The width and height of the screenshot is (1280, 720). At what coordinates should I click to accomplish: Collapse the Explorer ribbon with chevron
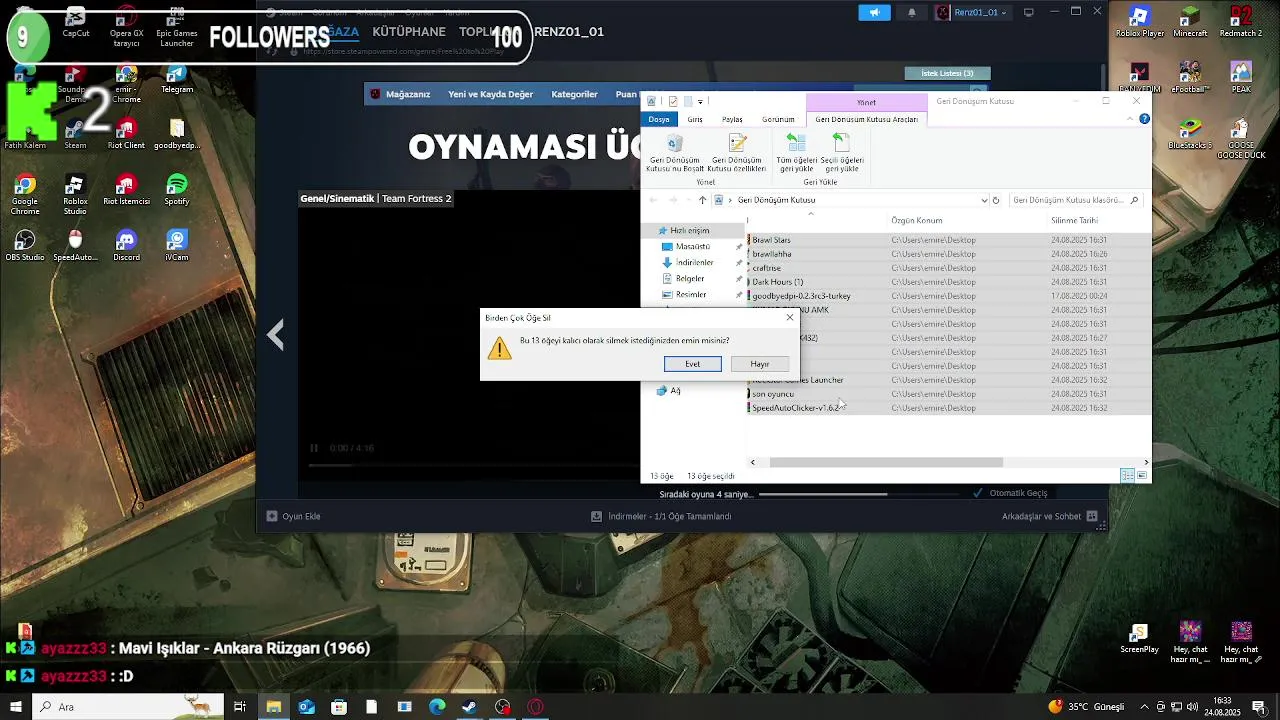[1131, 119]
